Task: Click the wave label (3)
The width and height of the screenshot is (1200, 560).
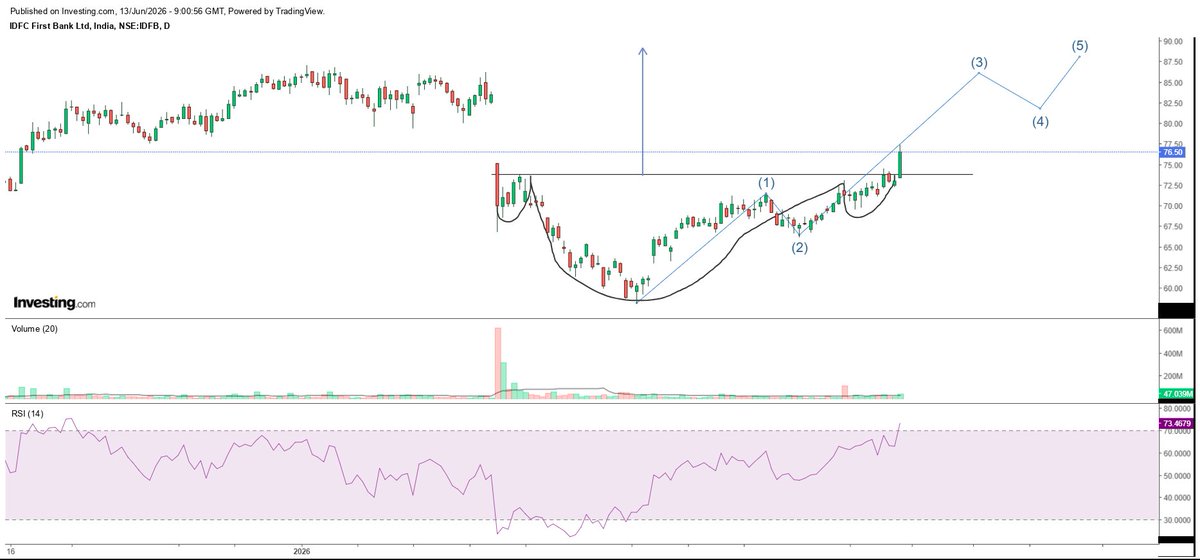Action: pos(979,63)
